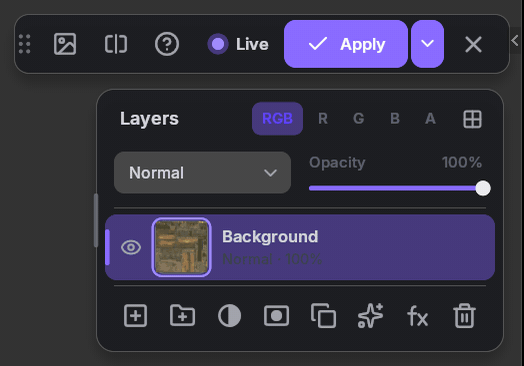Open the AI sparkle tools icon
This screenshot has height=366, width=524.
tap(370, 315)
